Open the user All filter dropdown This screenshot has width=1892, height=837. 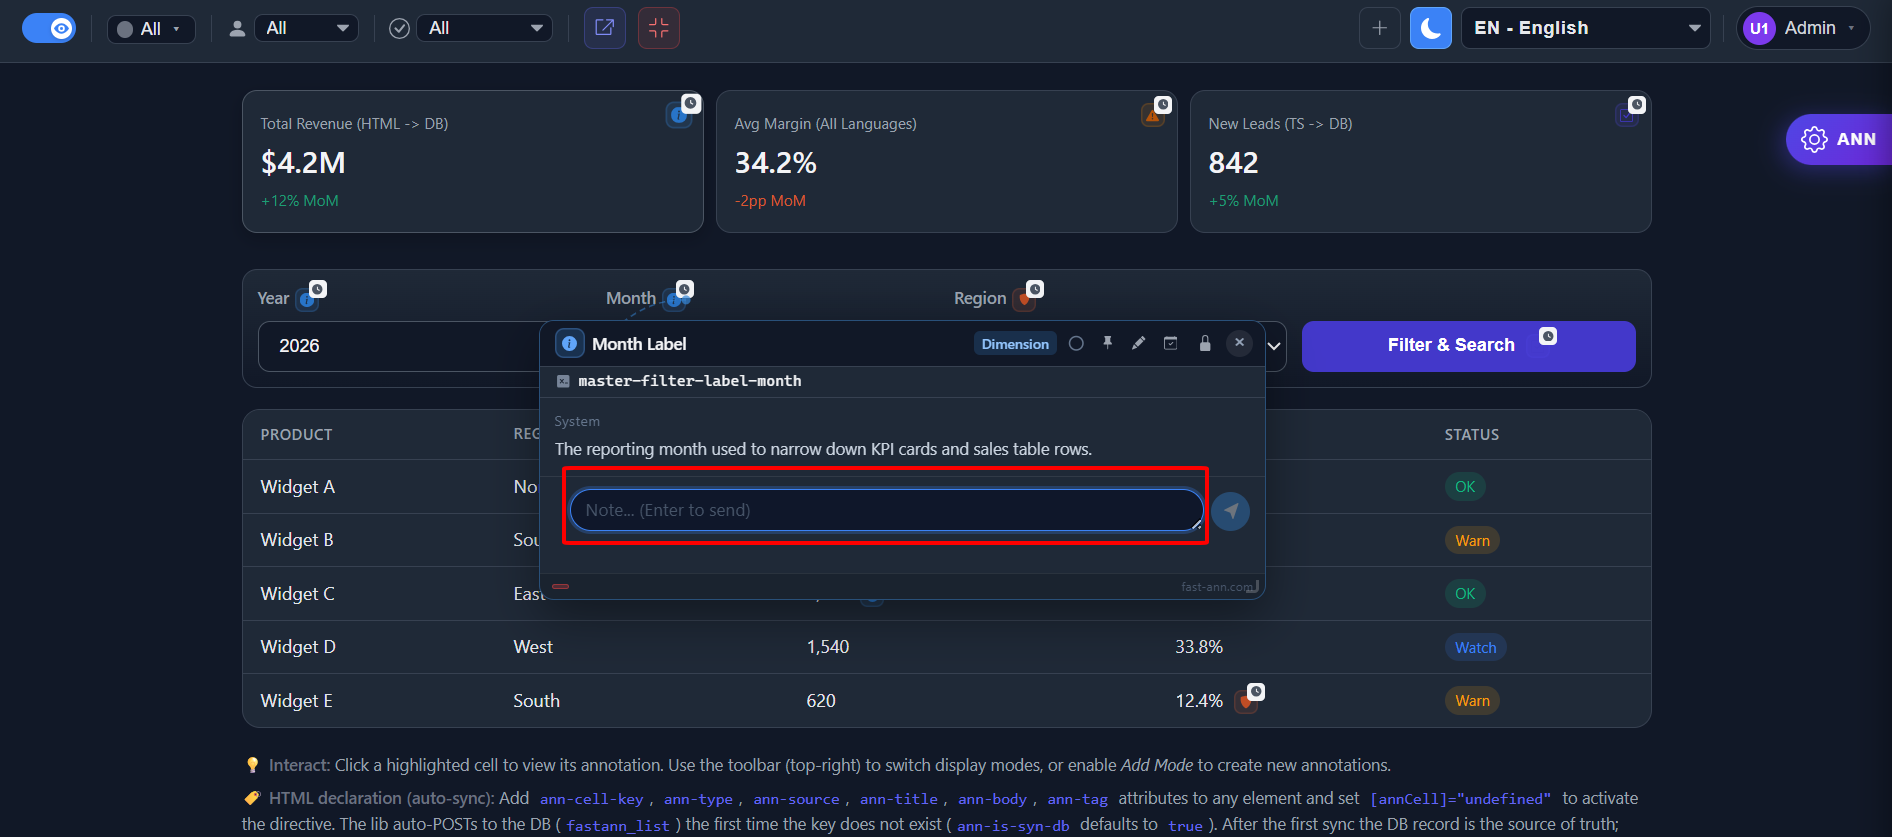pyautogui.click(x=307, y=28)
